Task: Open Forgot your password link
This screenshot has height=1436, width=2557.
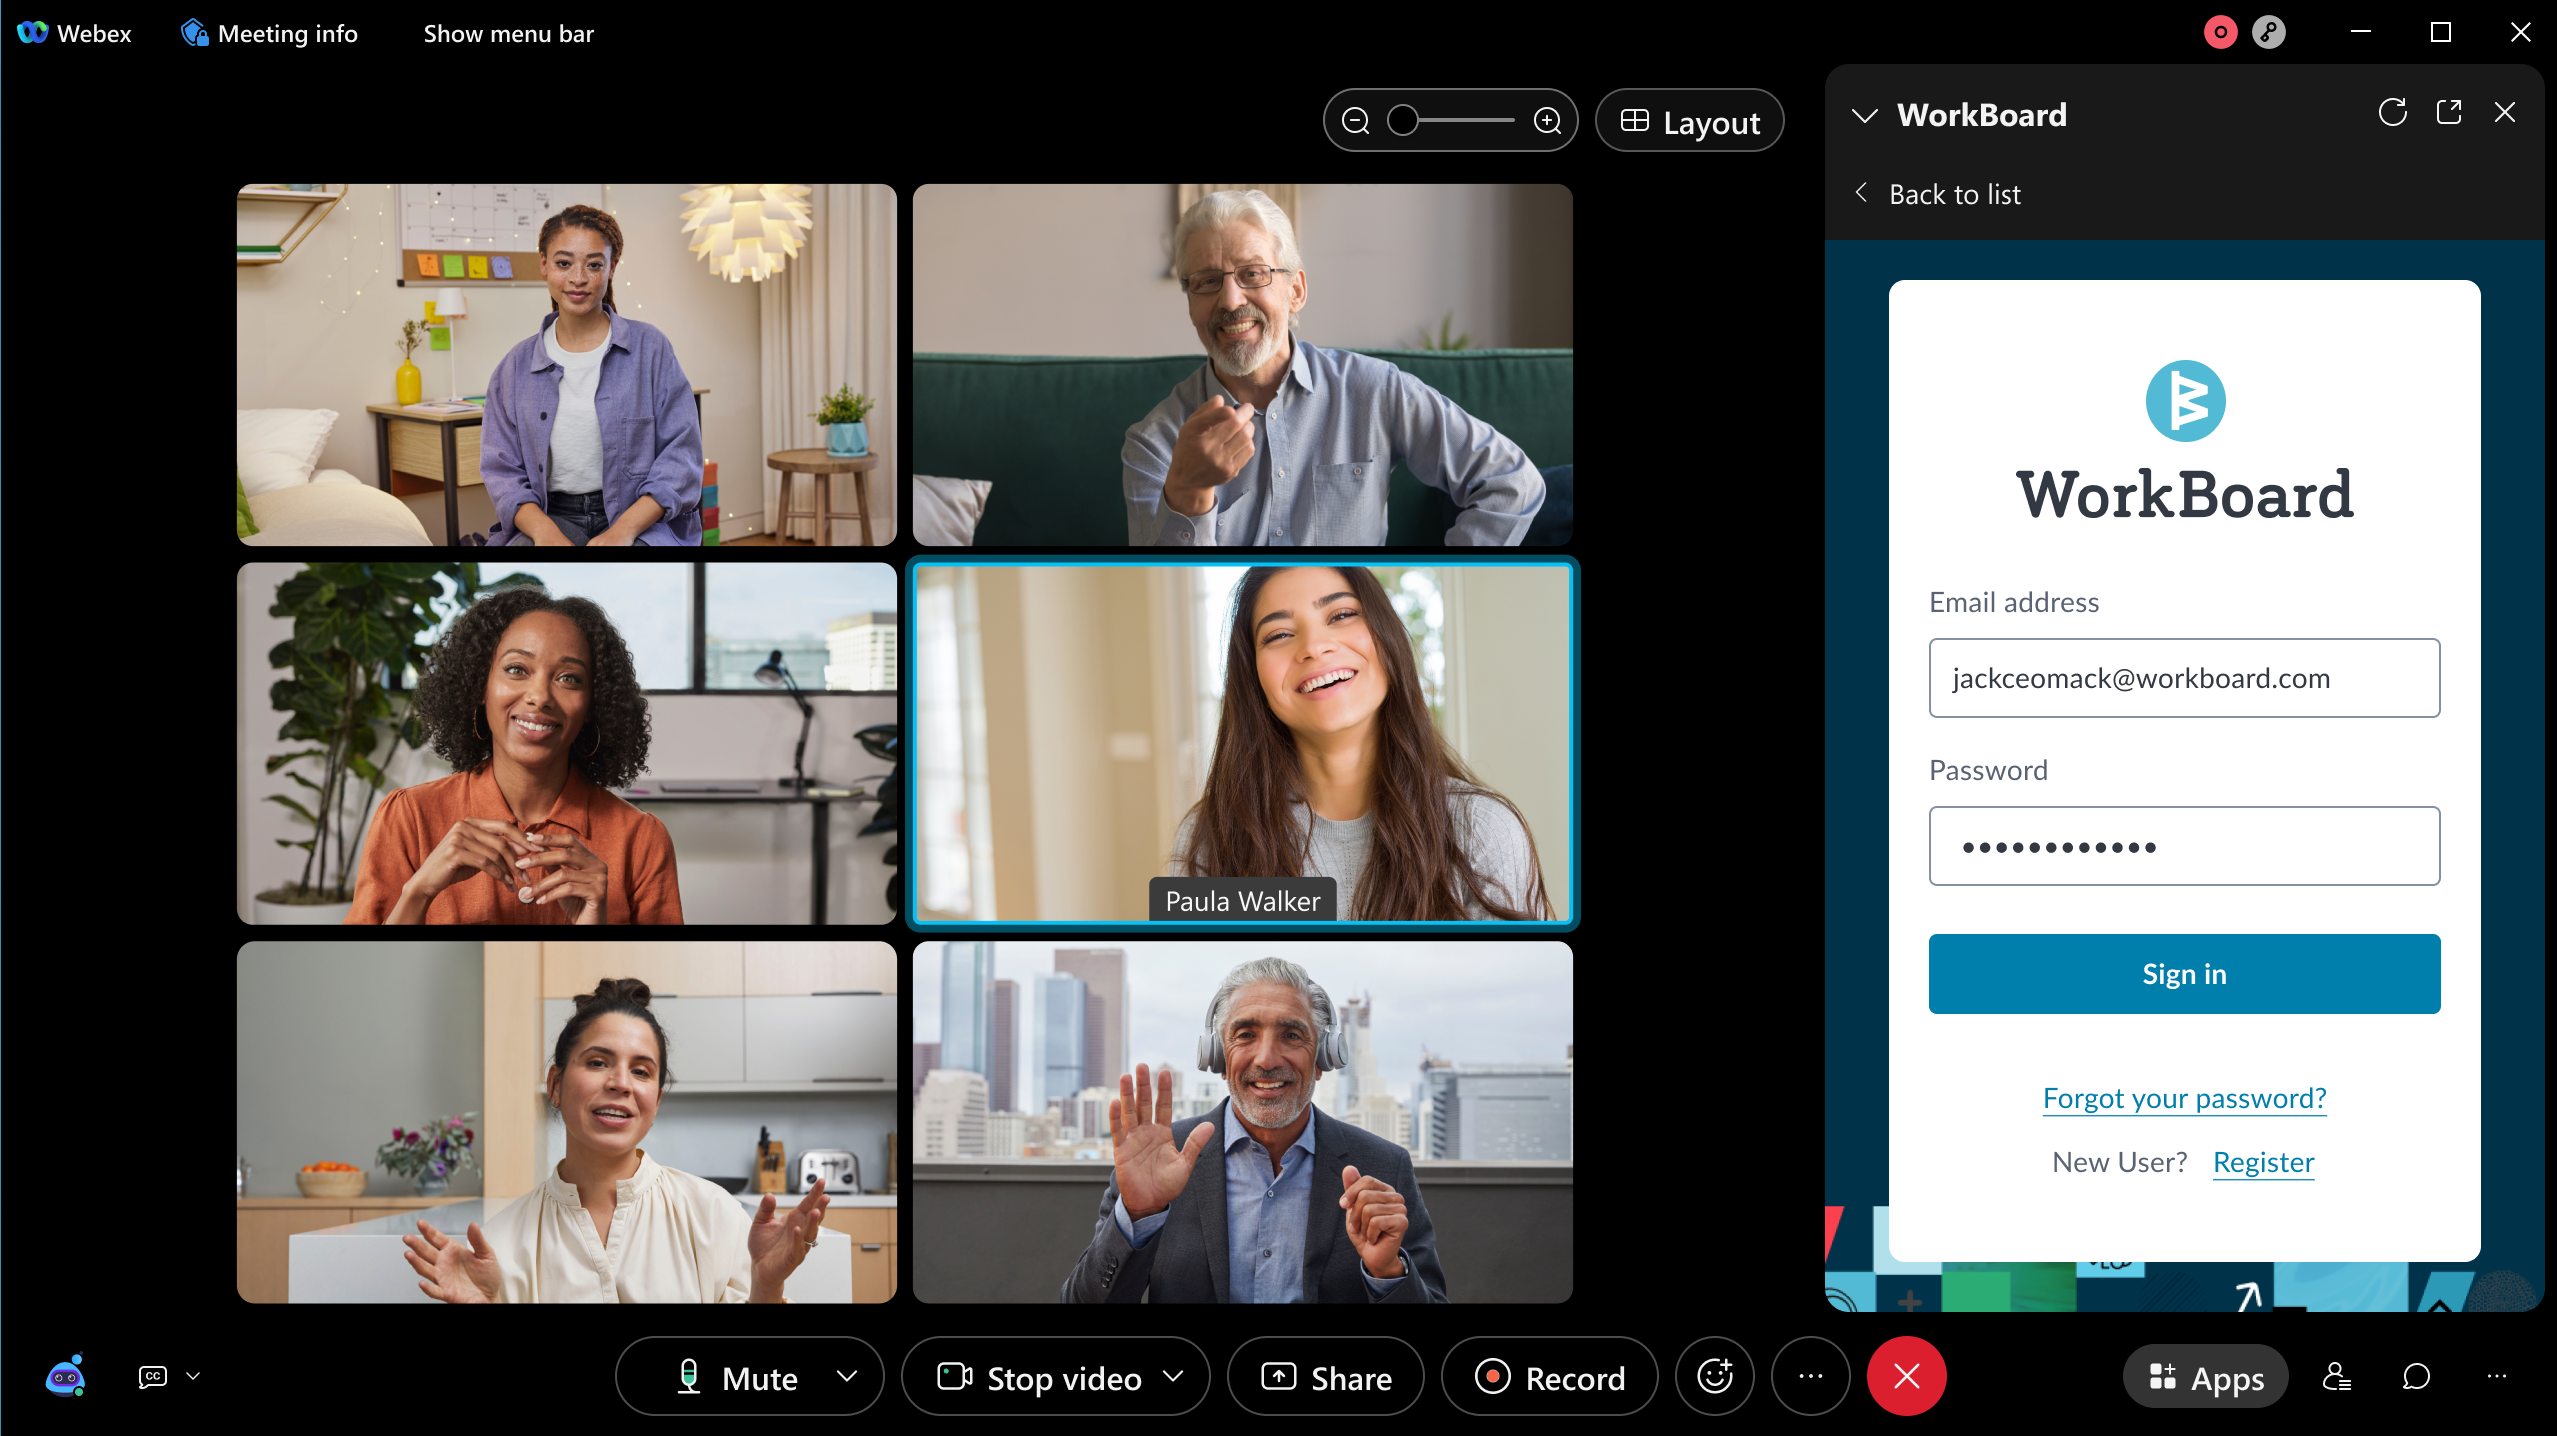Action: [2184, 1098]
